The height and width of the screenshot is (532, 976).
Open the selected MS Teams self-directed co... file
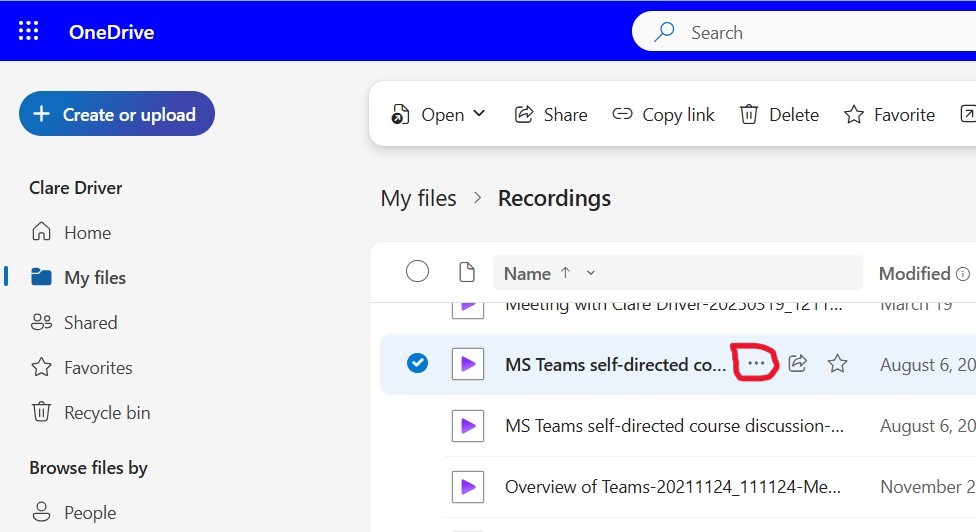[x=616, y=365]
